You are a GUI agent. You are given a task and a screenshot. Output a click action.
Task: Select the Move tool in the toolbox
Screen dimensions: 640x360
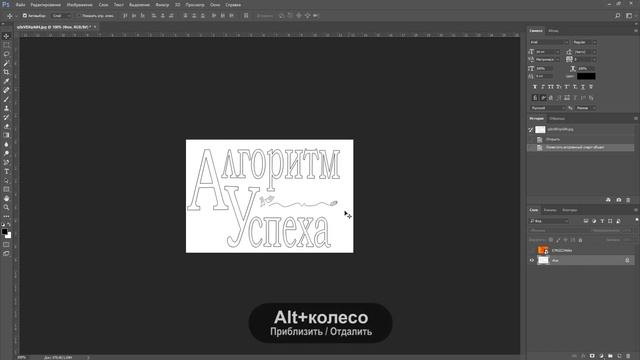(x=6, y=36)
